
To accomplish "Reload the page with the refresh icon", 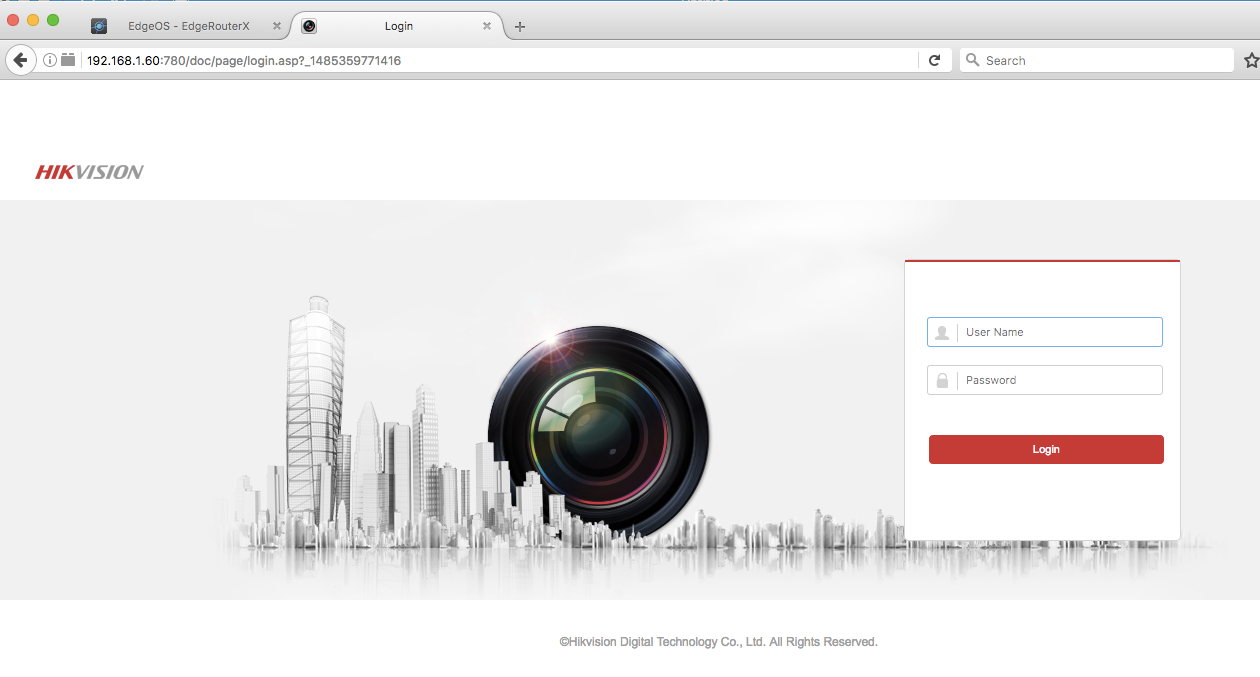I will (x=934, y=60).
